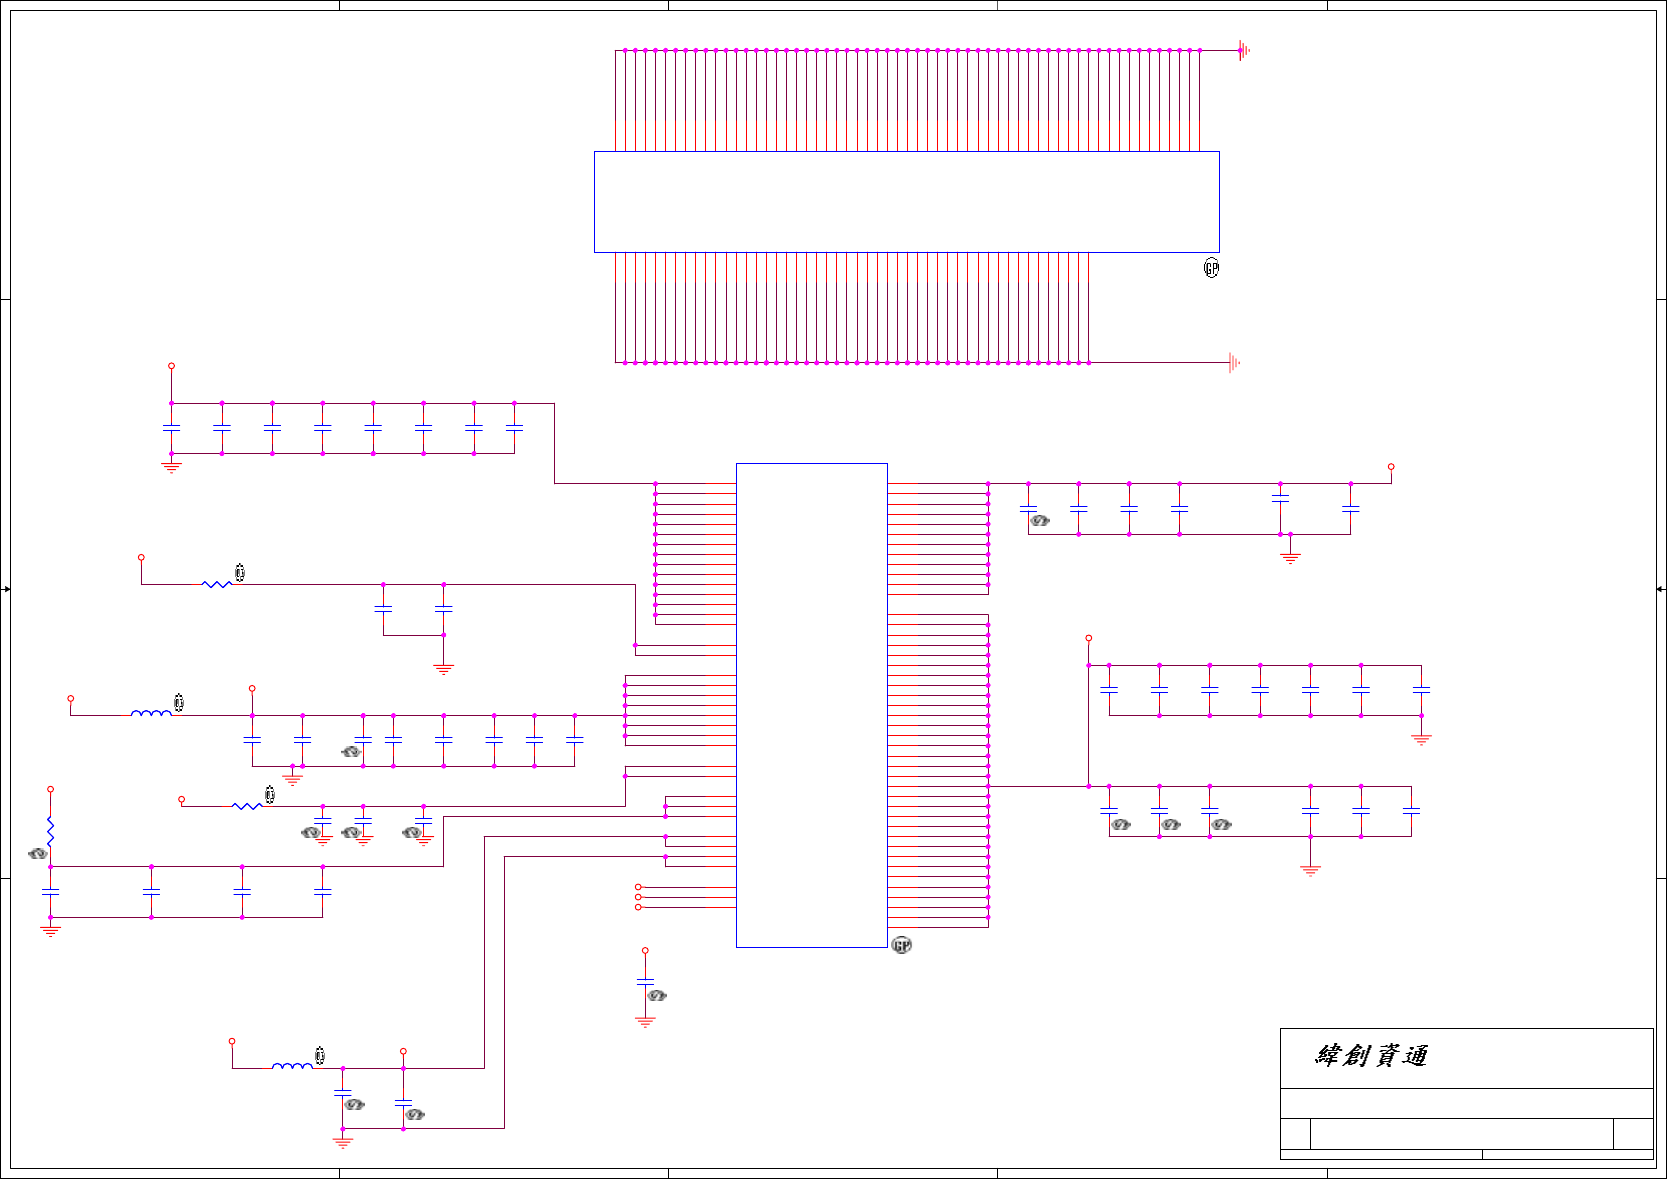This screenshot has width=1667, height=1179.
Task: Select the top open pin terminal left of the IC
Action: point(638,887)
